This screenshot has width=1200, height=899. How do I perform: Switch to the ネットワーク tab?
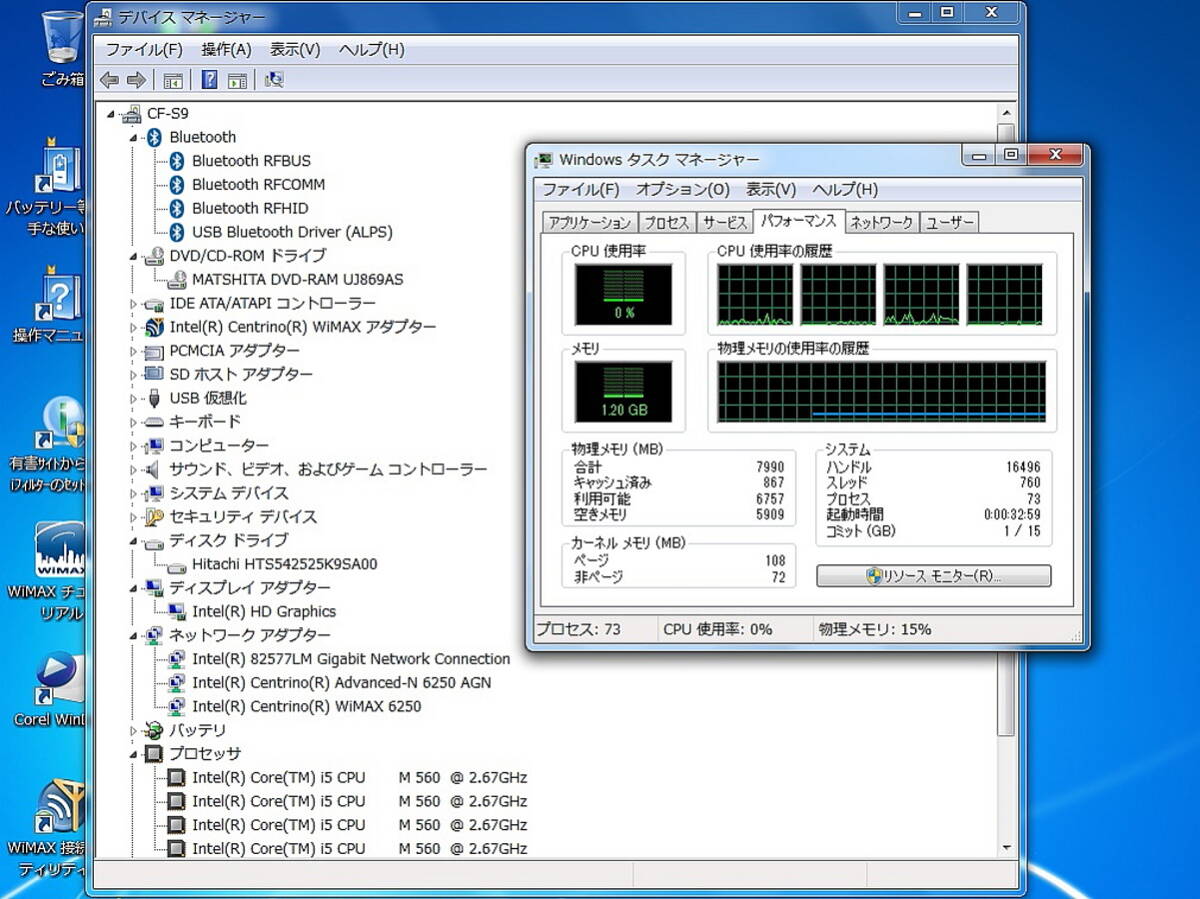[881, 223]
